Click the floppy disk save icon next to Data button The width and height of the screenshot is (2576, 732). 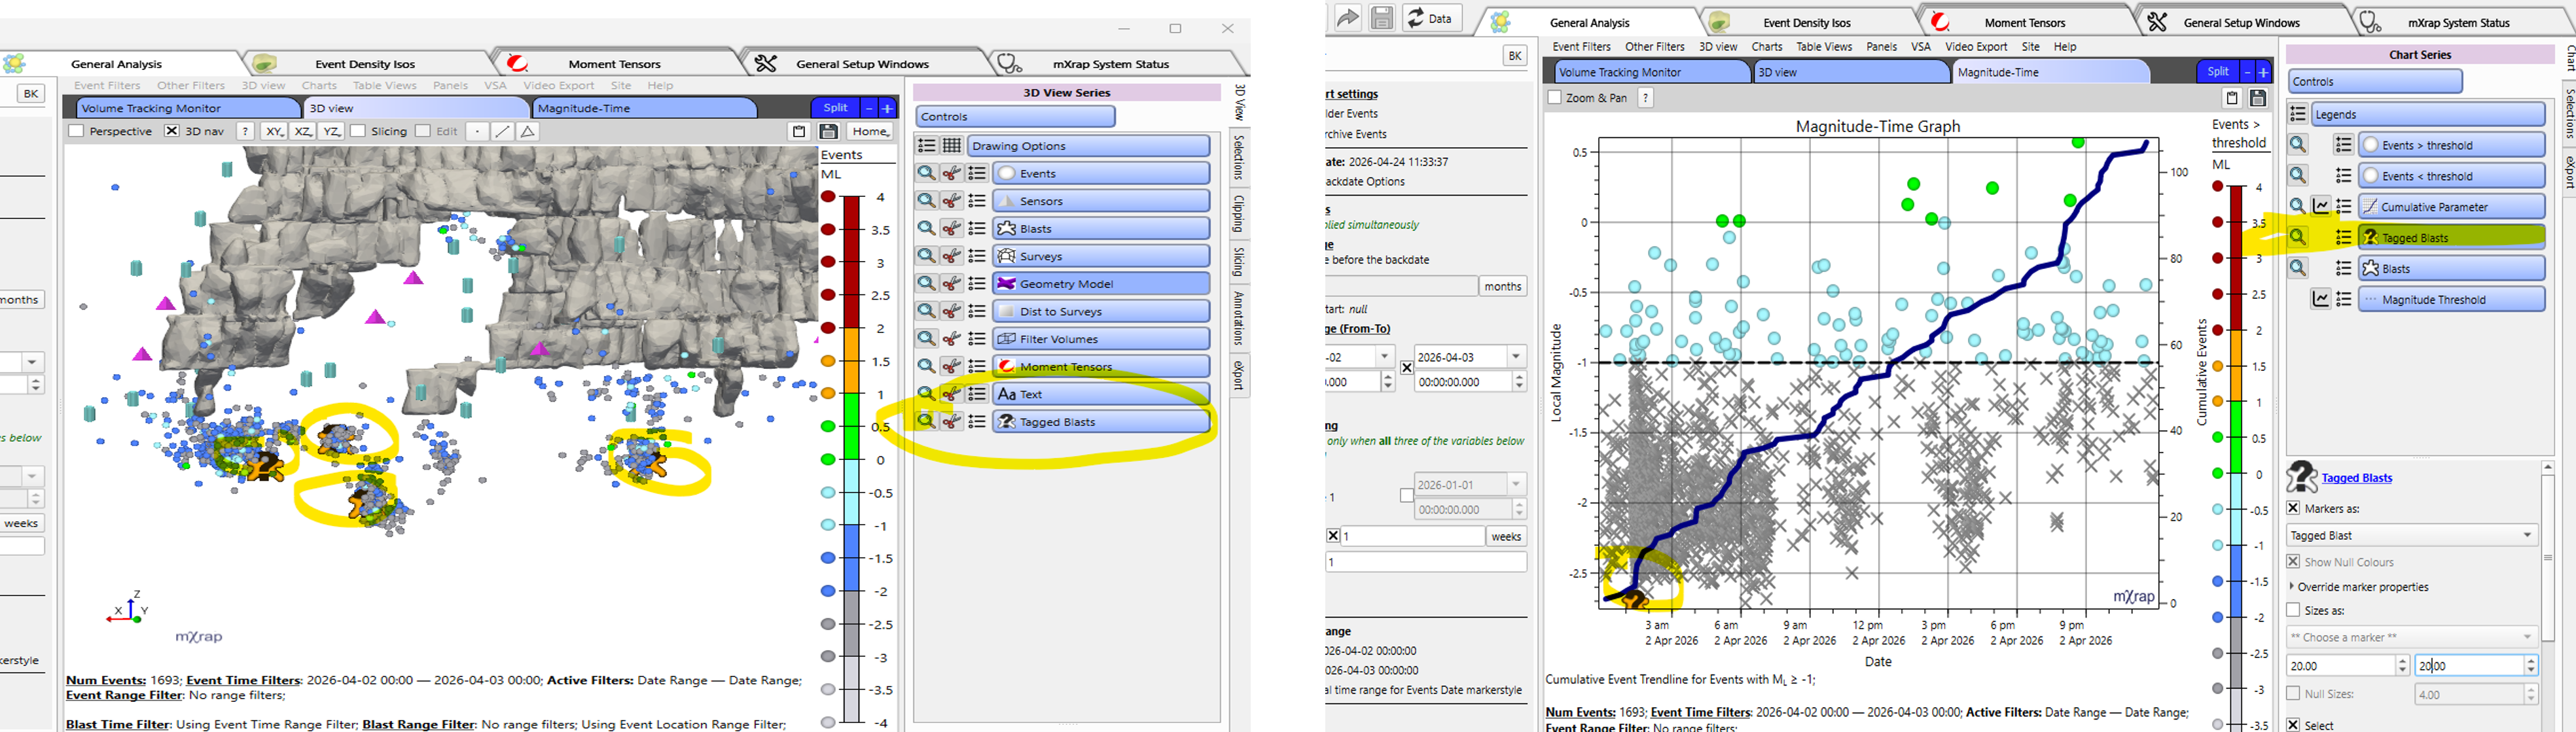pyautogui.click(x=1382, y=18)
